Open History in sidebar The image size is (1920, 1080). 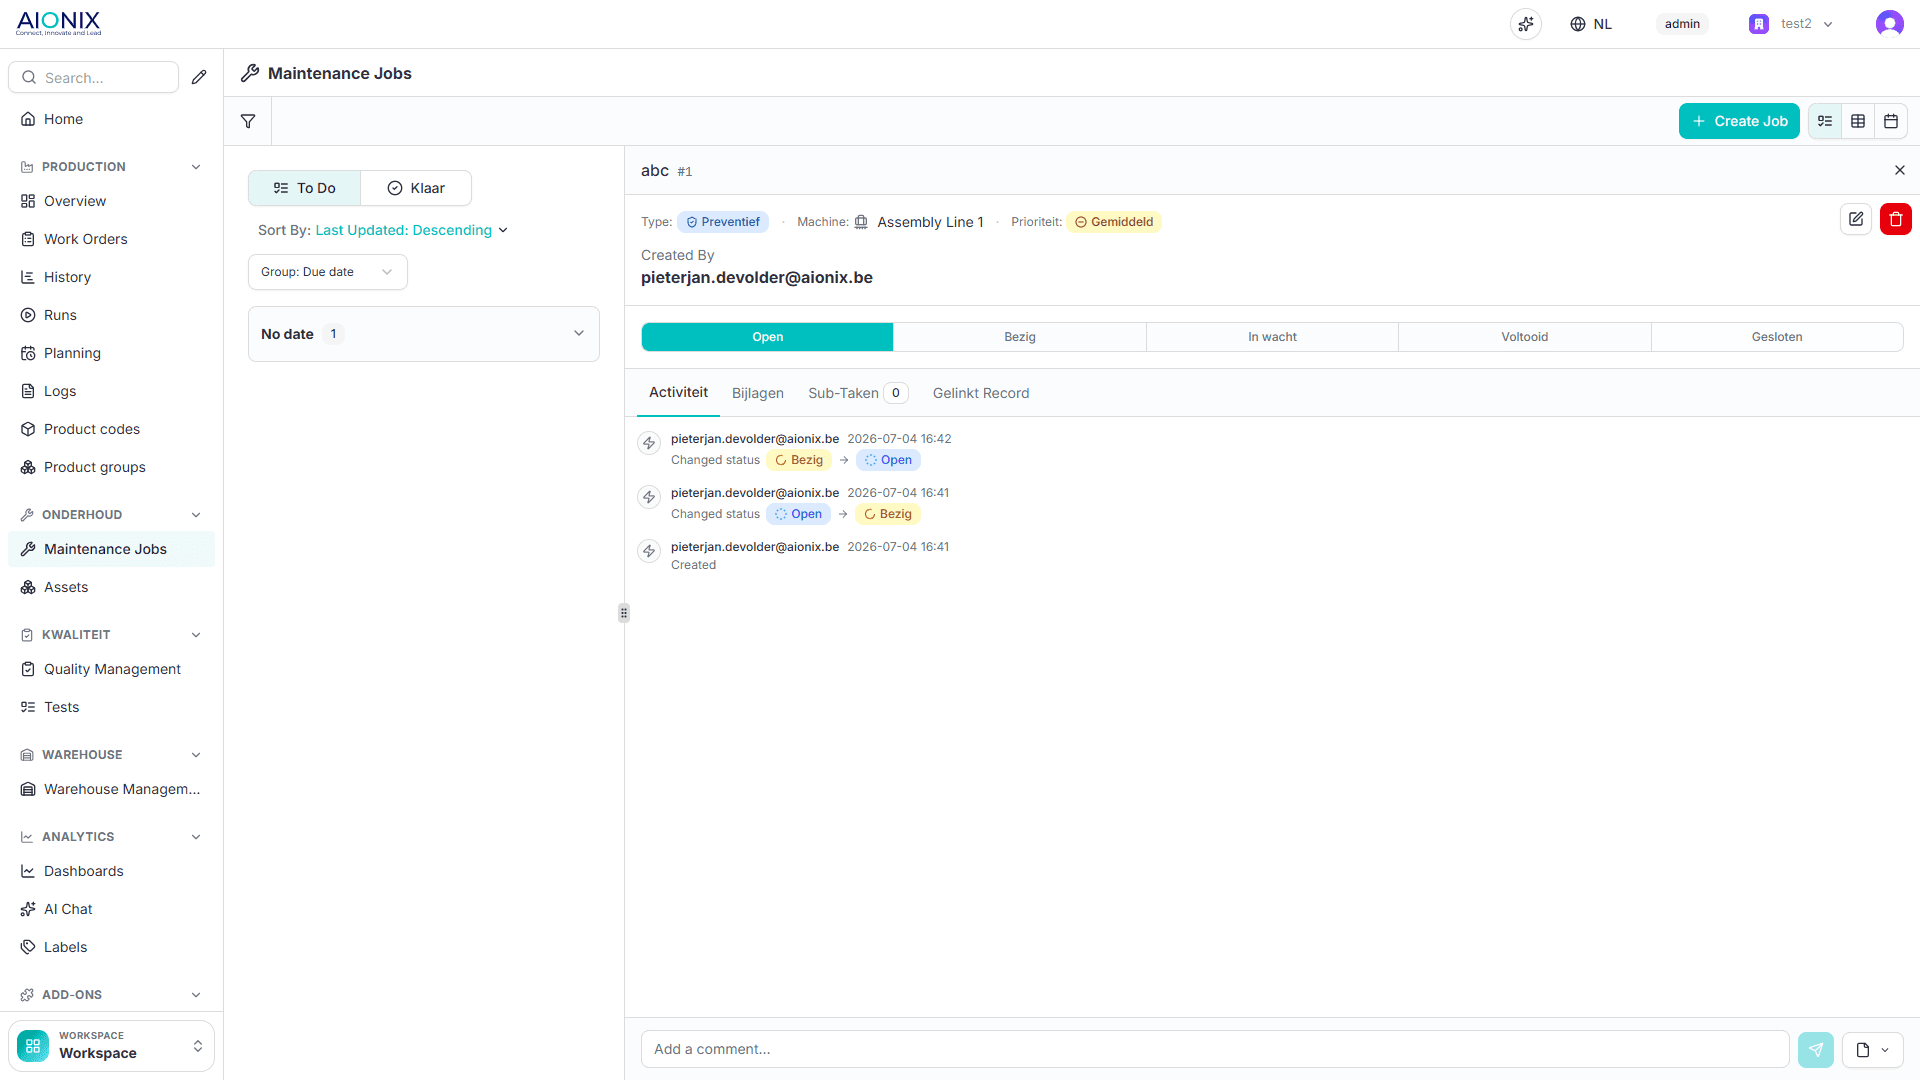click(x=111, y=277)
